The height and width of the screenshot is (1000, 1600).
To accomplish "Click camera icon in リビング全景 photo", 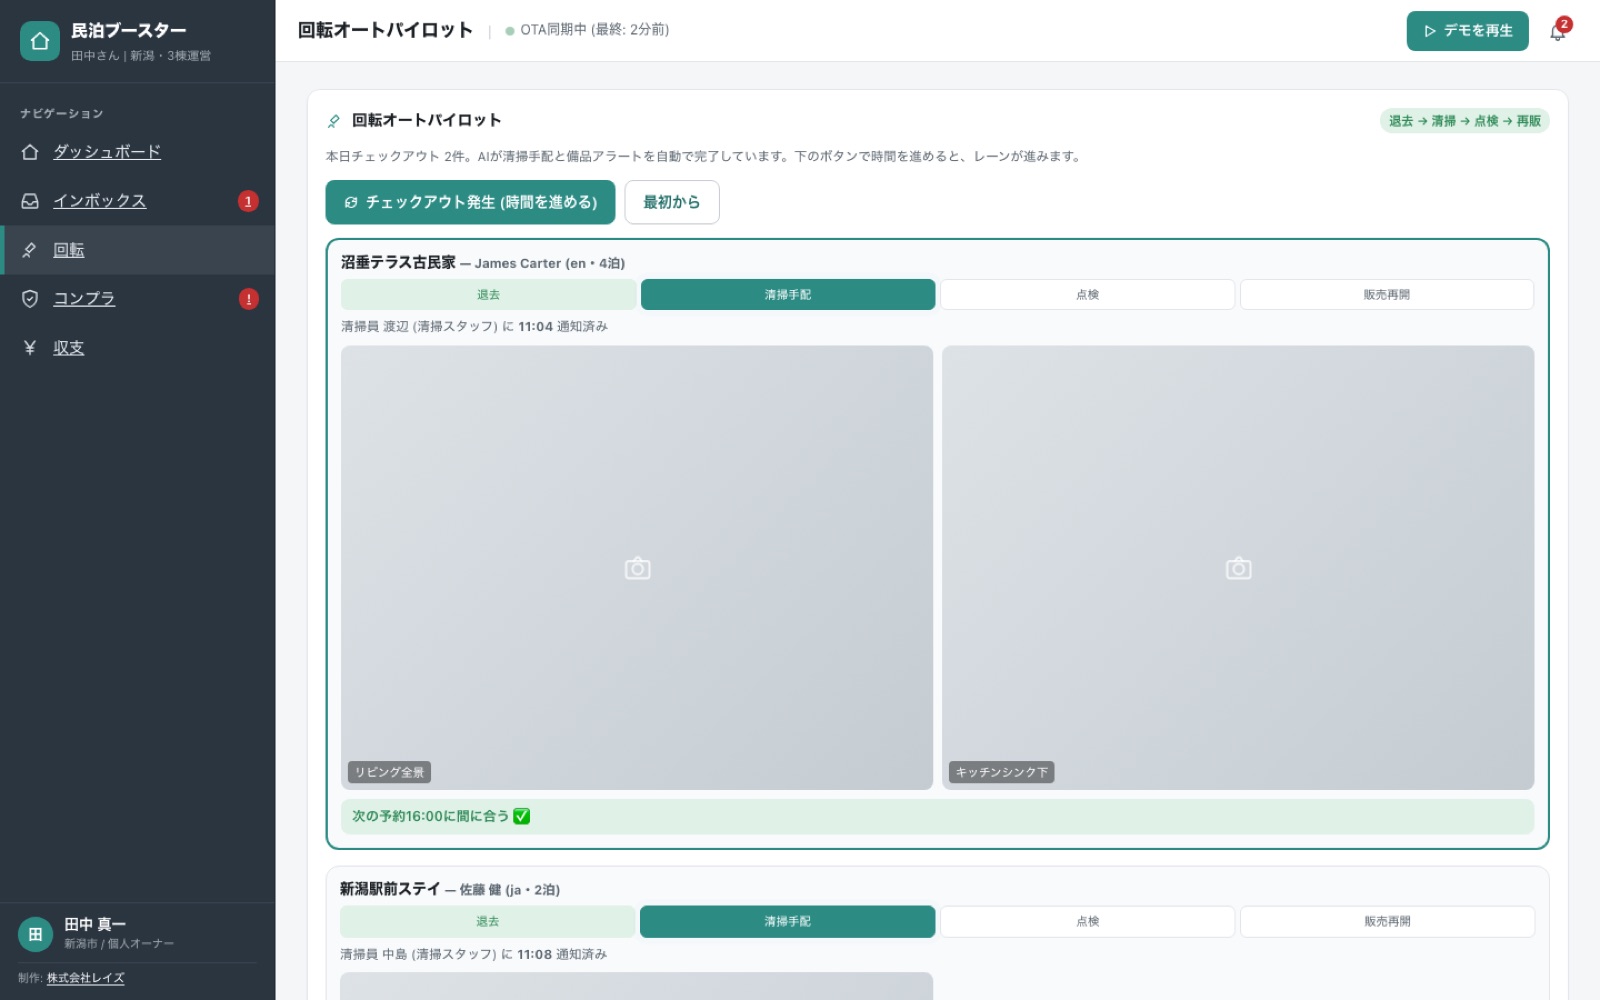I will click(x=637, y=568).
